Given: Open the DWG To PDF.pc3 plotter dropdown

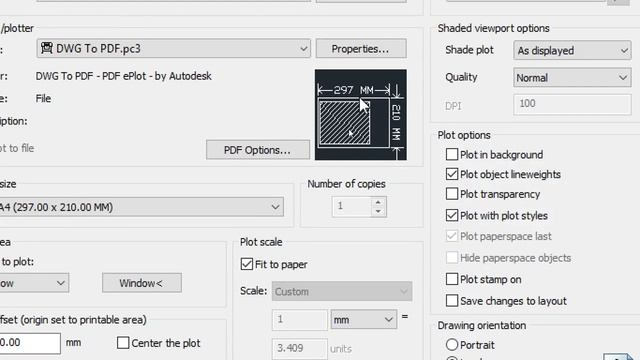Looking at the screenshot, I should (x=173, y=49).
